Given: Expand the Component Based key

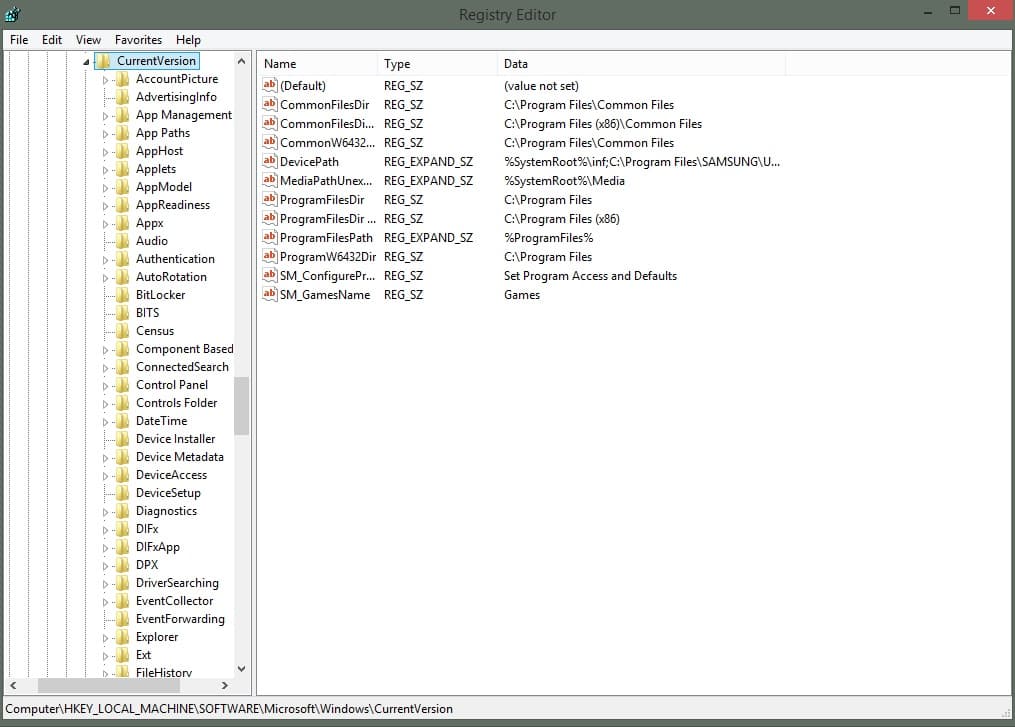Looking at the screenshot, I should [105, 350].
